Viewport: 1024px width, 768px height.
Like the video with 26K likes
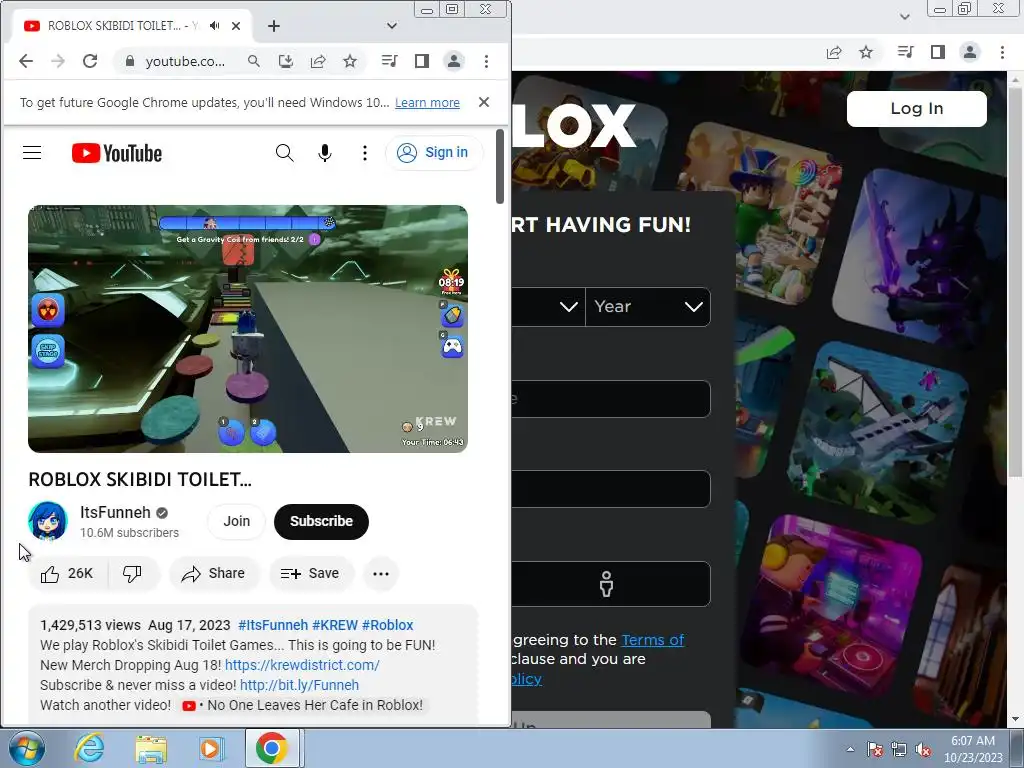(67, 573)
